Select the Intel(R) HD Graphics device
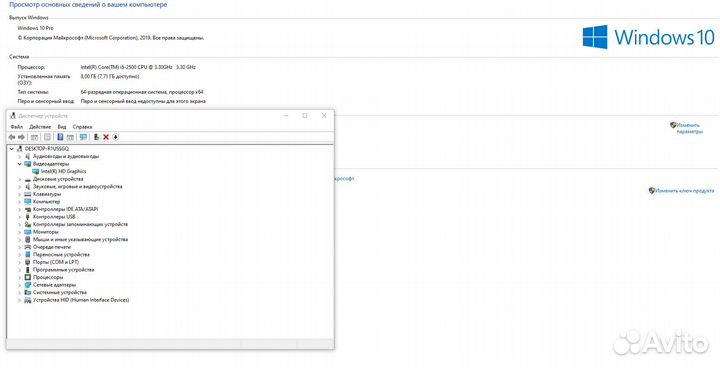This screenshot has height=368, width=720. pyautogui.click(x=63, y=171)
